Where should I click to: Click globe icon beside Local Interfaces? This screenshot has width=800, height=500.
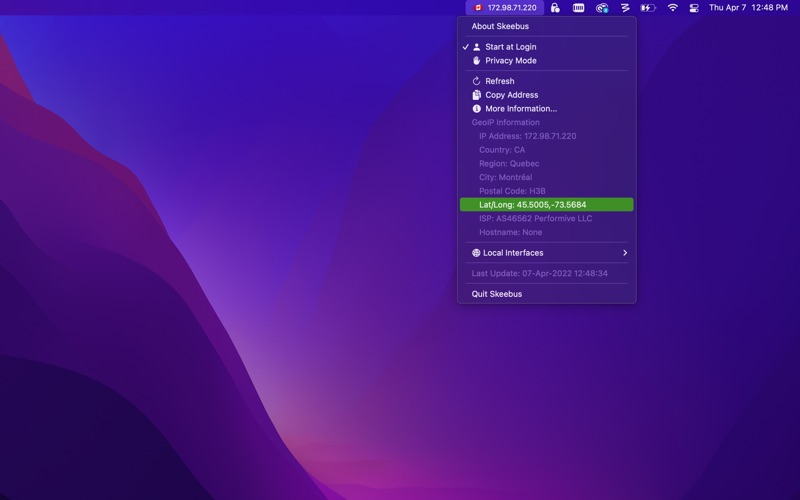coord(476,253)
